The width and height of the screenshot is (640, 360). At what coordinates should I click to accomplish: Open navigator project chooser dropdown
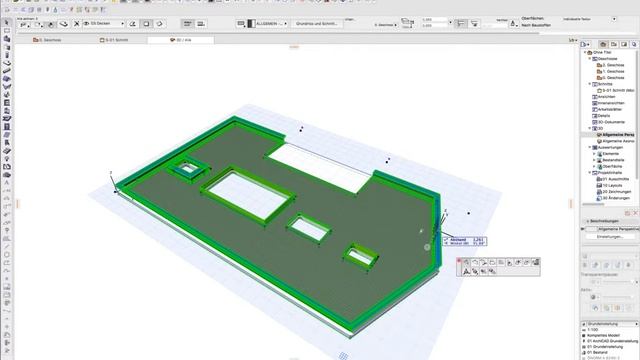tap(585, 44)
